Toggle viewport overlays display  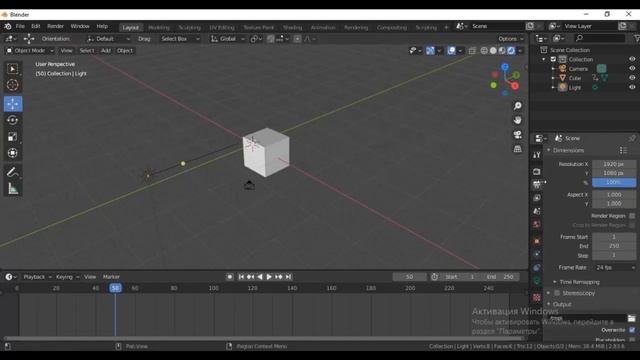(x=451, y=51)
